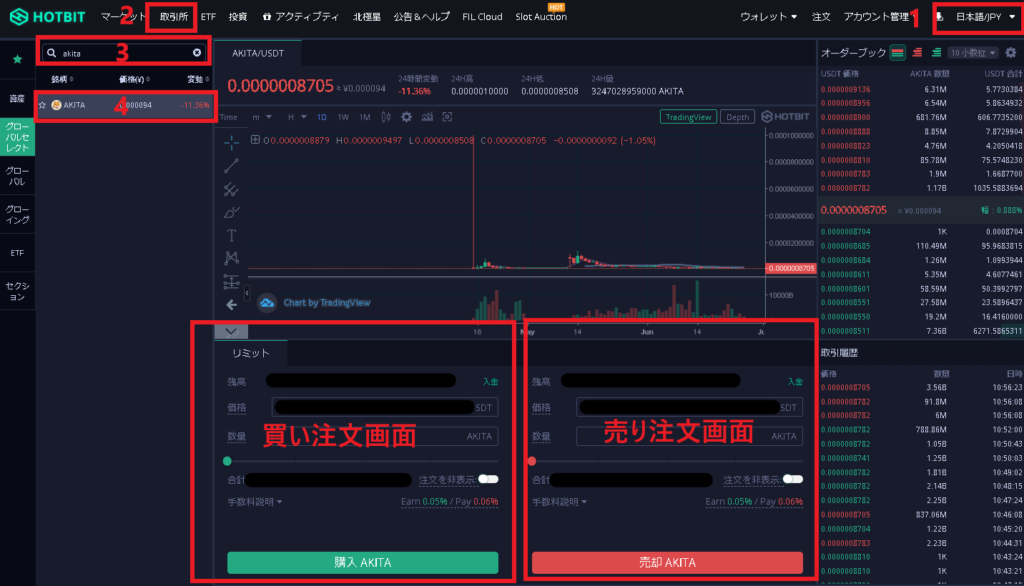The height and width of the screenshot is (586, 1024).
Task: Select the favorites star sidebar icon
Action: click(x=18, y=59)
